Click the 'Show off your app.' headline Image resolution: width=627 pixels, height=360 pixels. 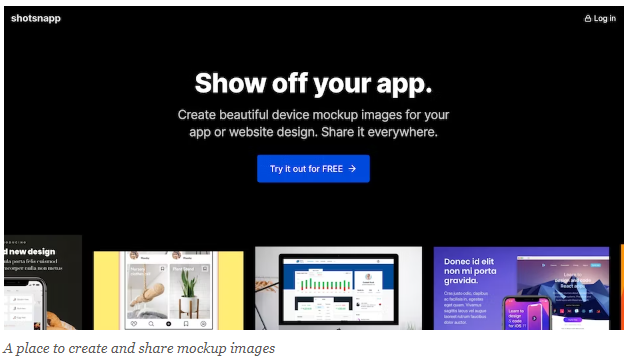(313, 83)
